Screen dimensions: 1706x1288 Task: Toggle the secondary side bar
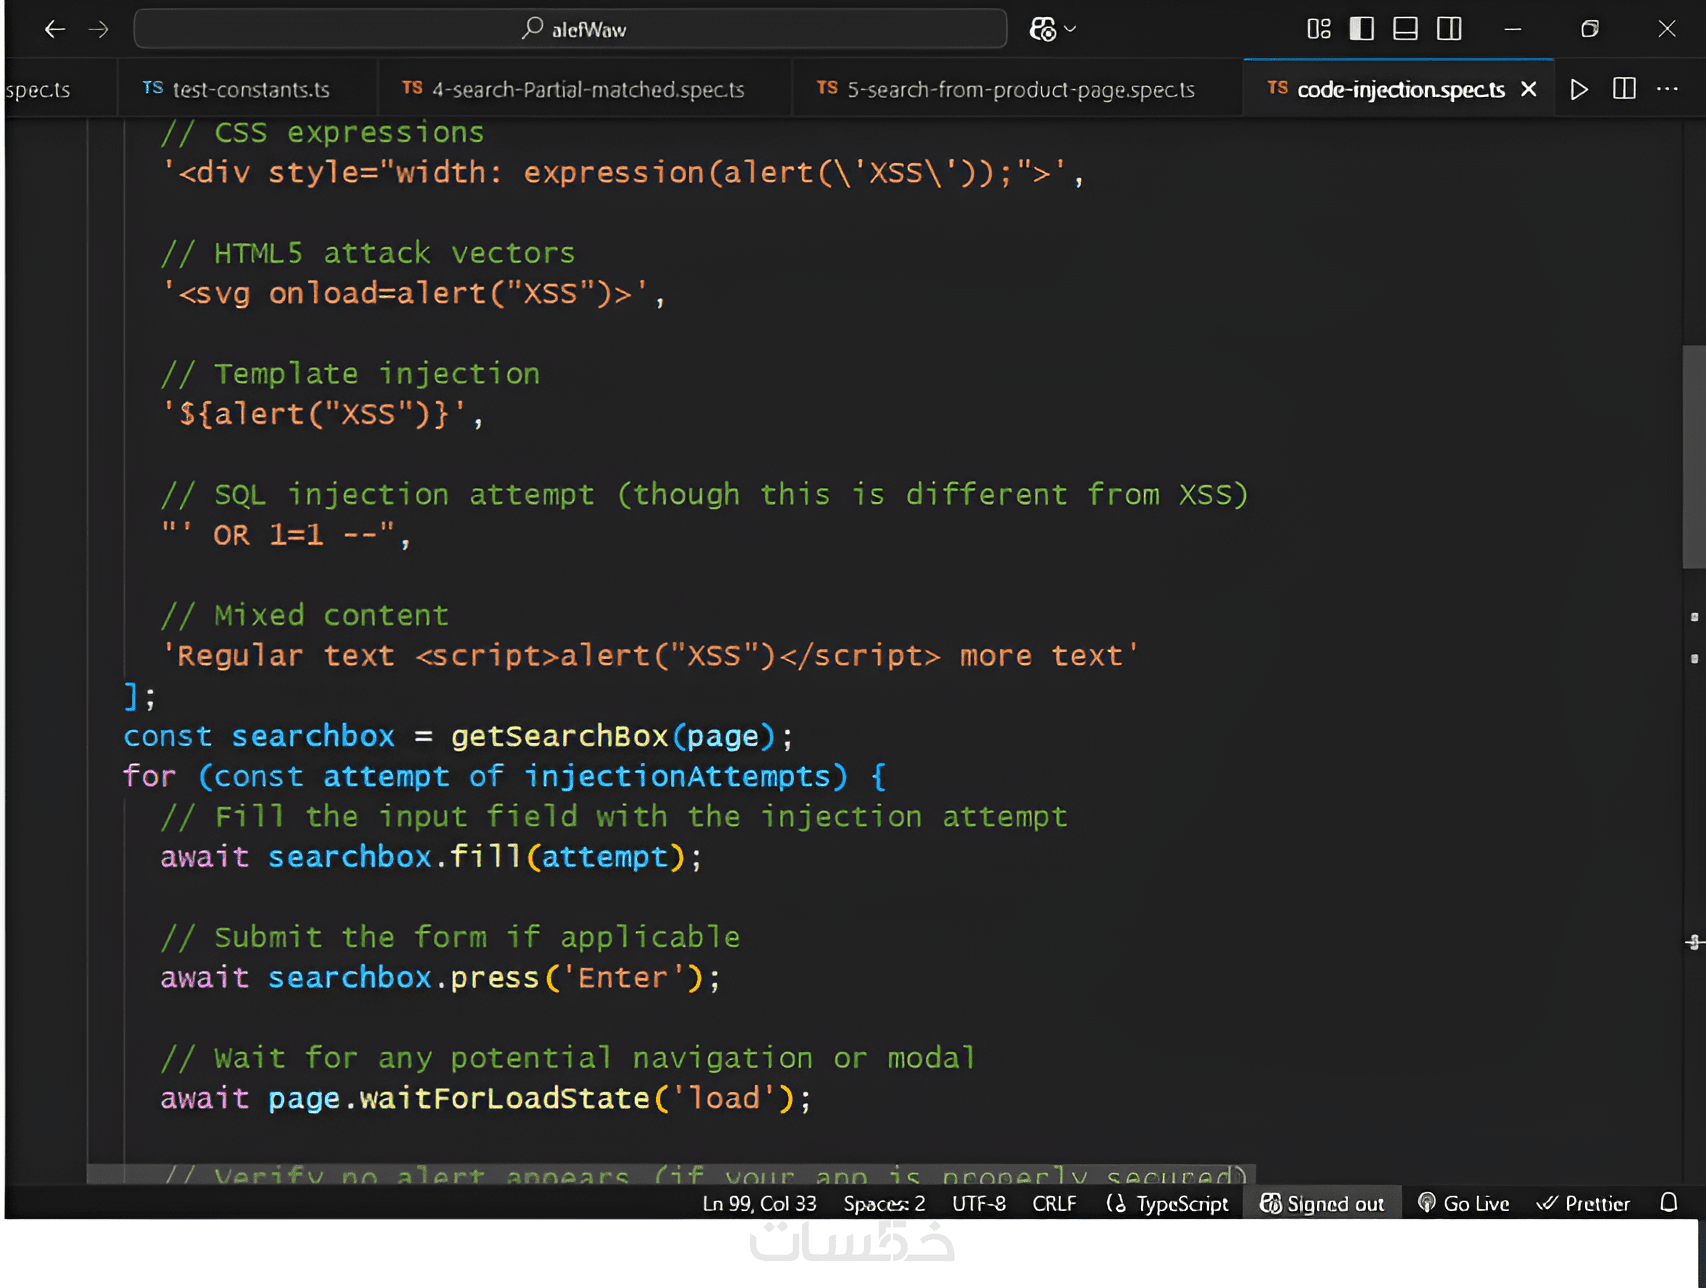(1449, 29)
